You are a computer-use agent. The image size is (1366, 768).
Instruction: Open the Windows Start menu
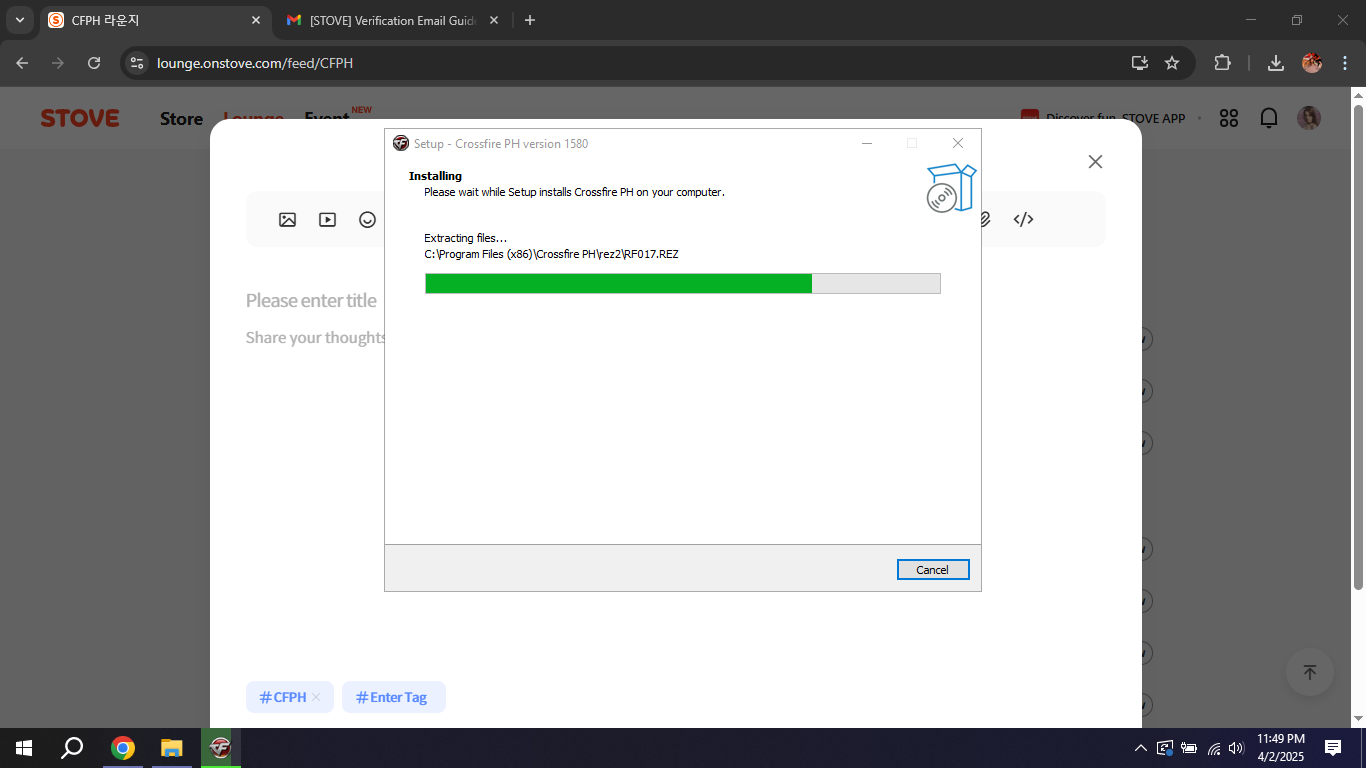coord(24,748)
